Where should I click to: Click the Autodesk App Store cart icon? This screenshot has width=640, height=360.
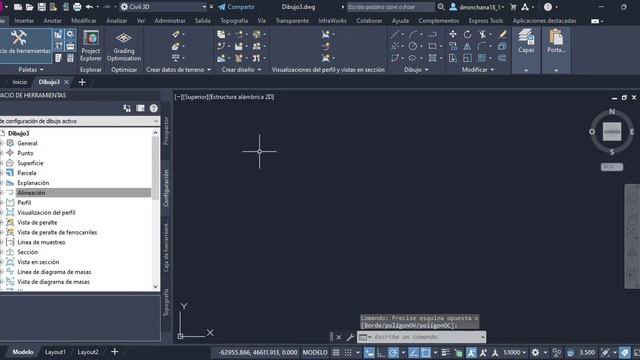pyautogui.click(x=513, y=7)
